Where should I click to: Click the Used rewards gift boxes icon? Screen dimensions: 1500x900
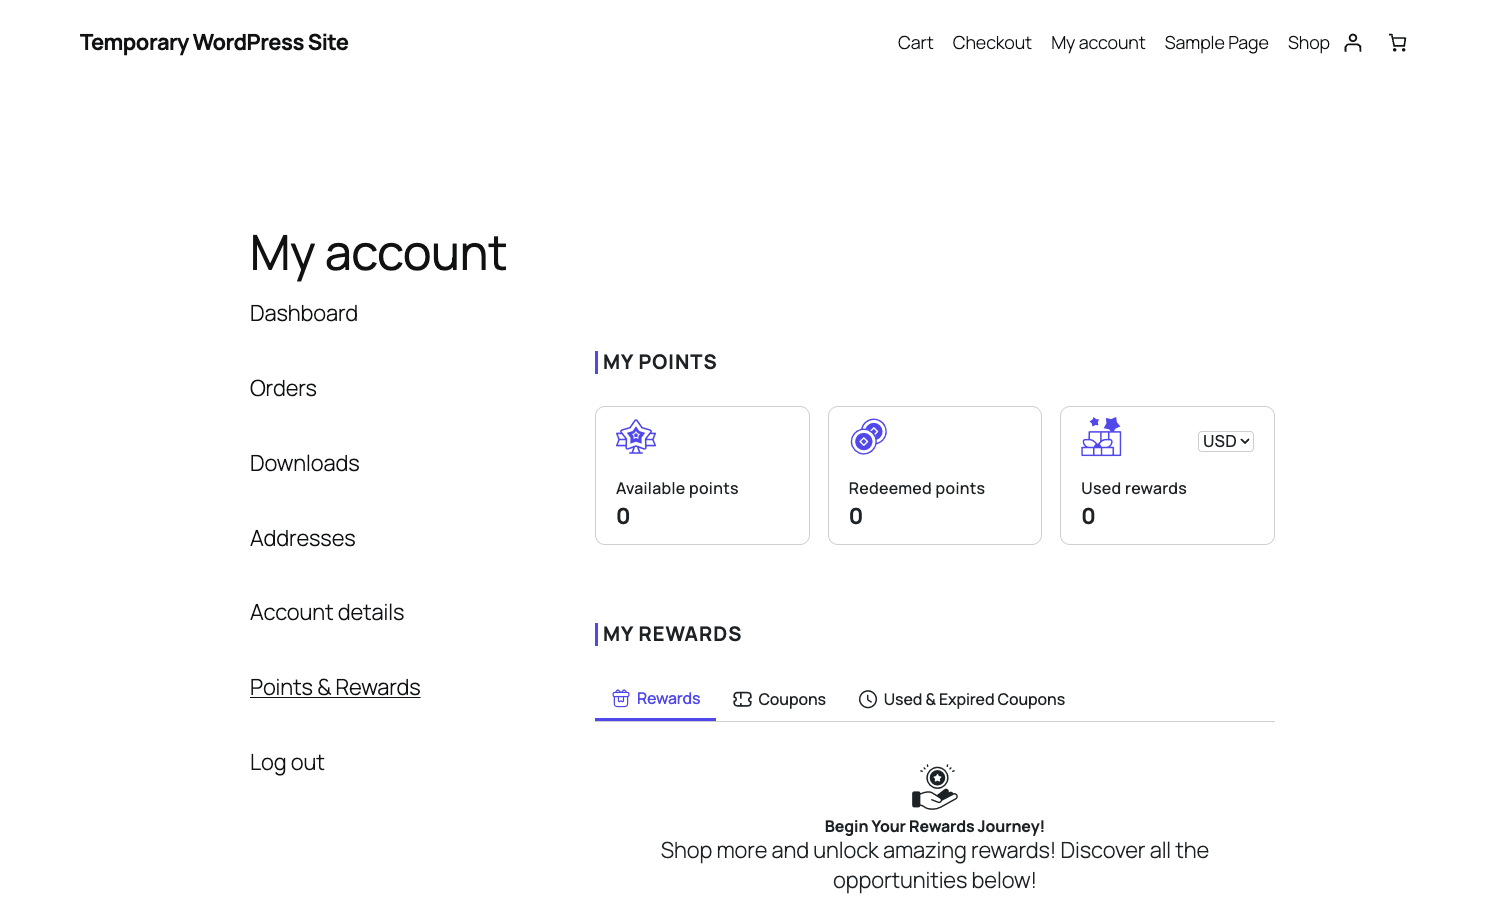tap(1101, 437)
